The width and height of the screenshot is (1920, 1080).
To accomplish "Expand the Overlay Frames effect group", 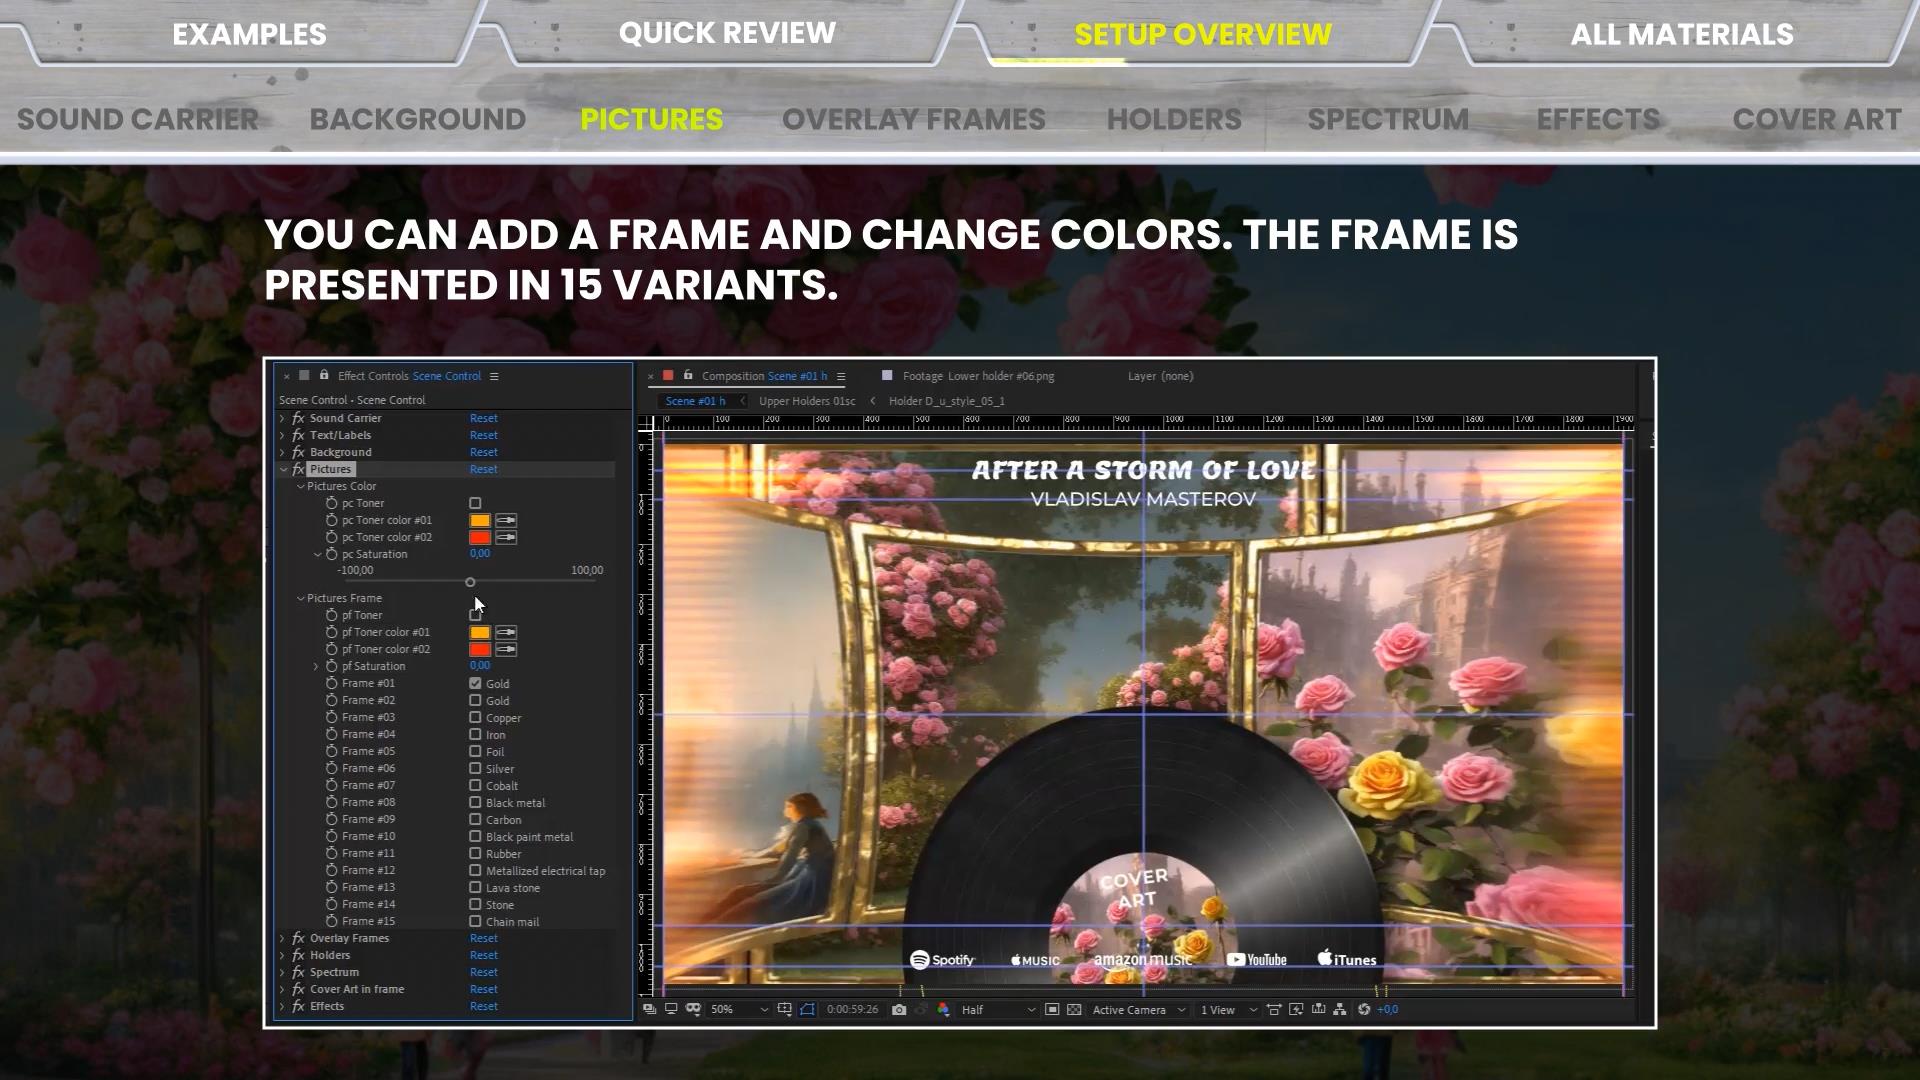I will (x=283, y=938).
